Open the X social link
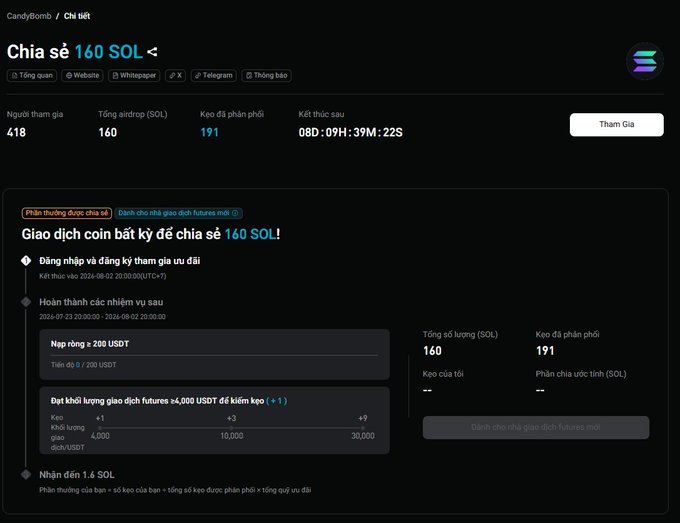Viewport: 680px width, 523px height. [175, 75]
